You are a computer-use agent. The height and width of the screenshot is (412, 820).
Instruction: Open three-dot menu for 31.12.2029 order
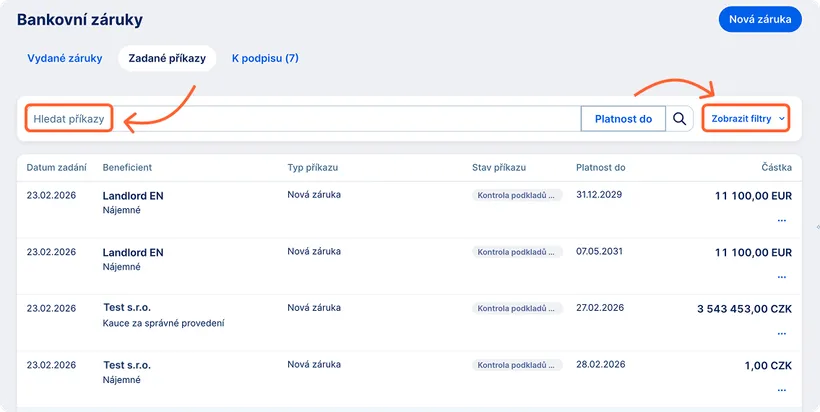coord(782,220)
